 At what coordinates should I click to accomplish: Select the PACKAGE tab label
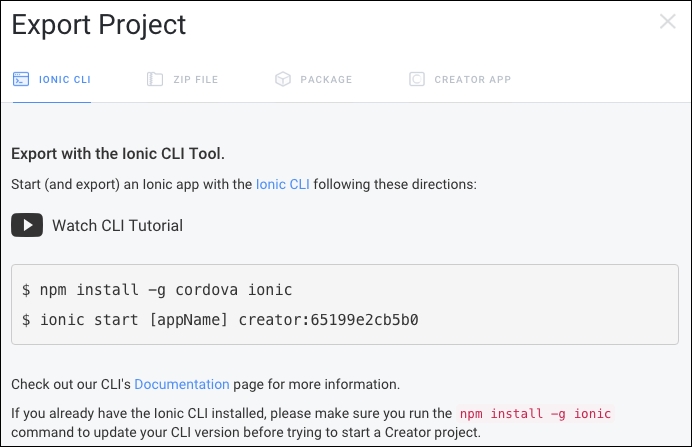click(326, 80)
